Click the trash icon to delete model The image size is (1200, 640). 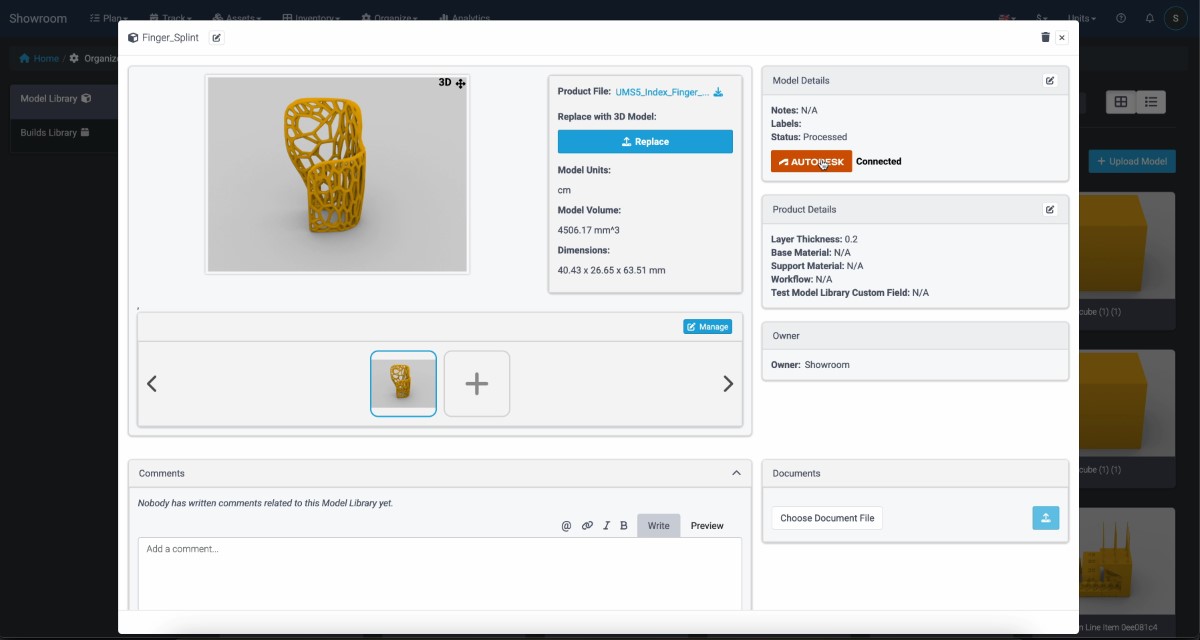click(1045, 37)
